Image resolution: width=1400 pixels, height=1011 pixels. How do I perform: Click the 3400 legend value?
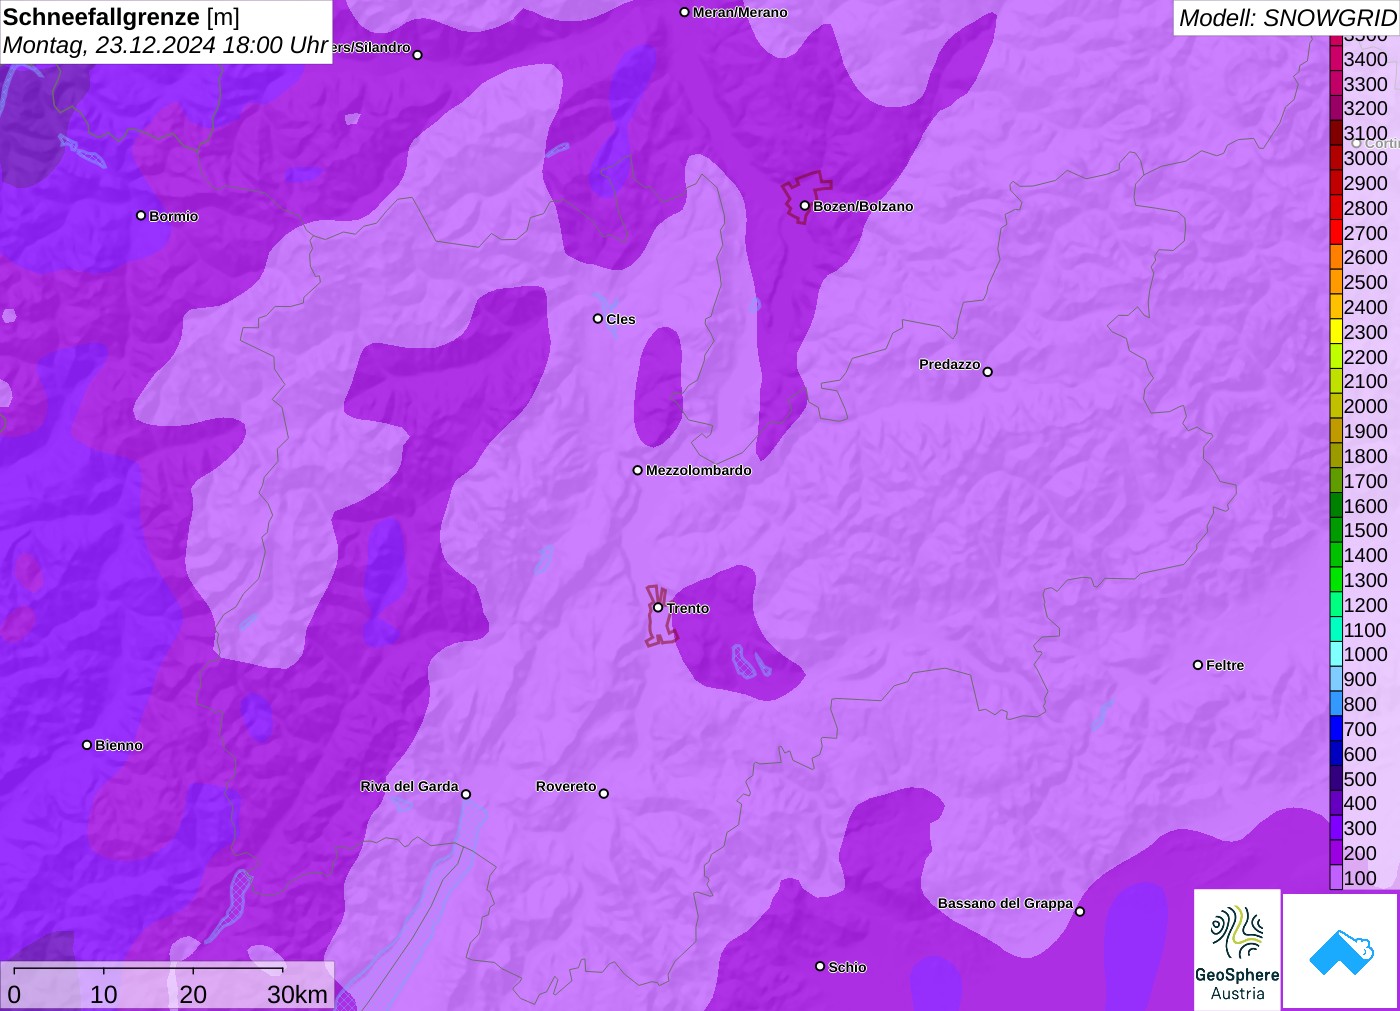point(1366,59)
